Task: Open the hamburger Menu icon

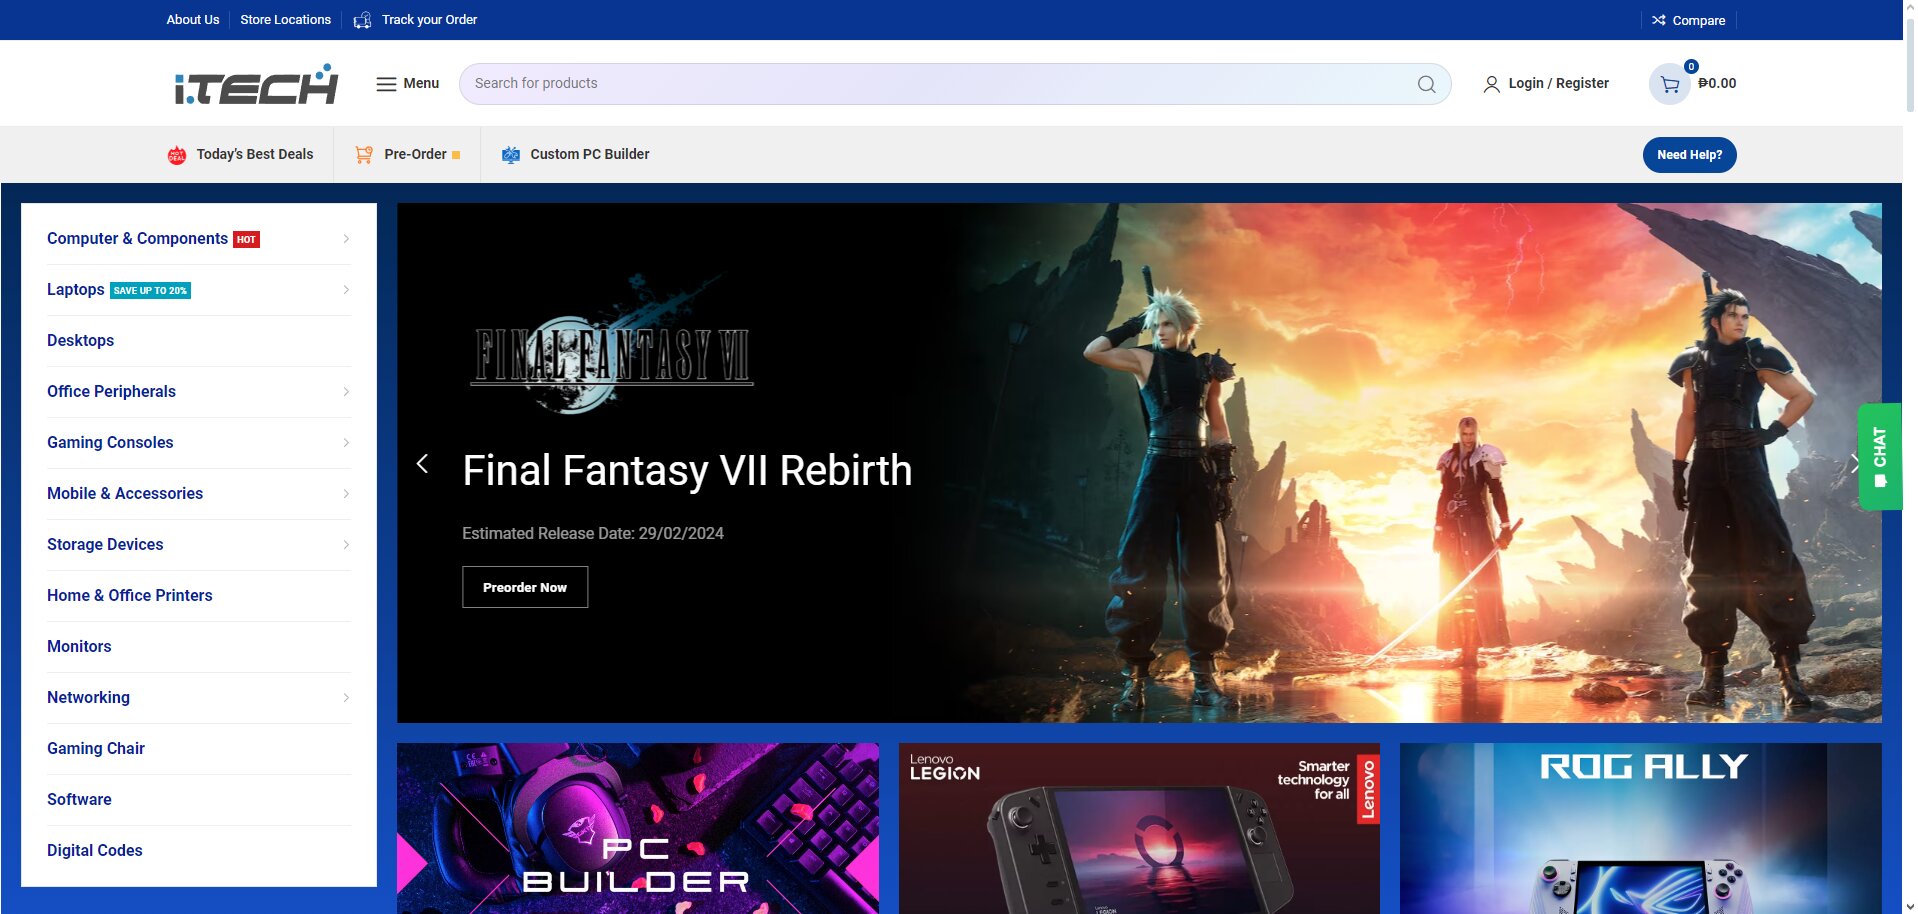Action: (386, 84)
